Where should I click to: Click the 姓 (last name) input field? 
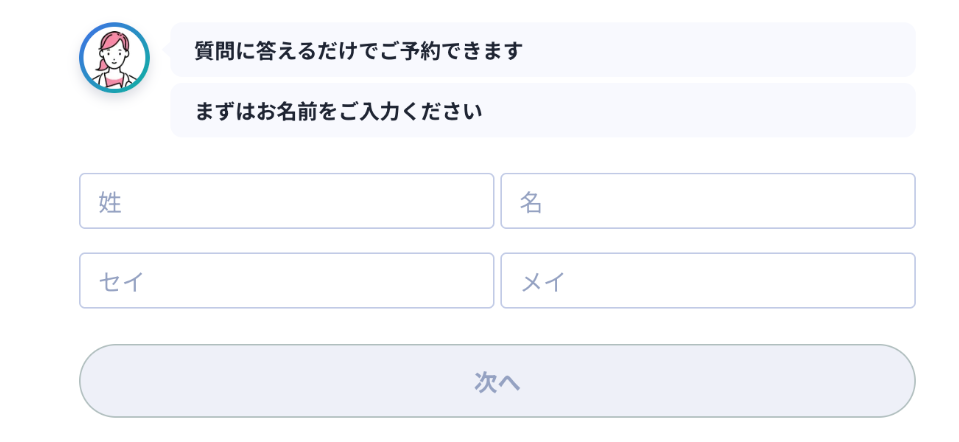click(286, 201)
